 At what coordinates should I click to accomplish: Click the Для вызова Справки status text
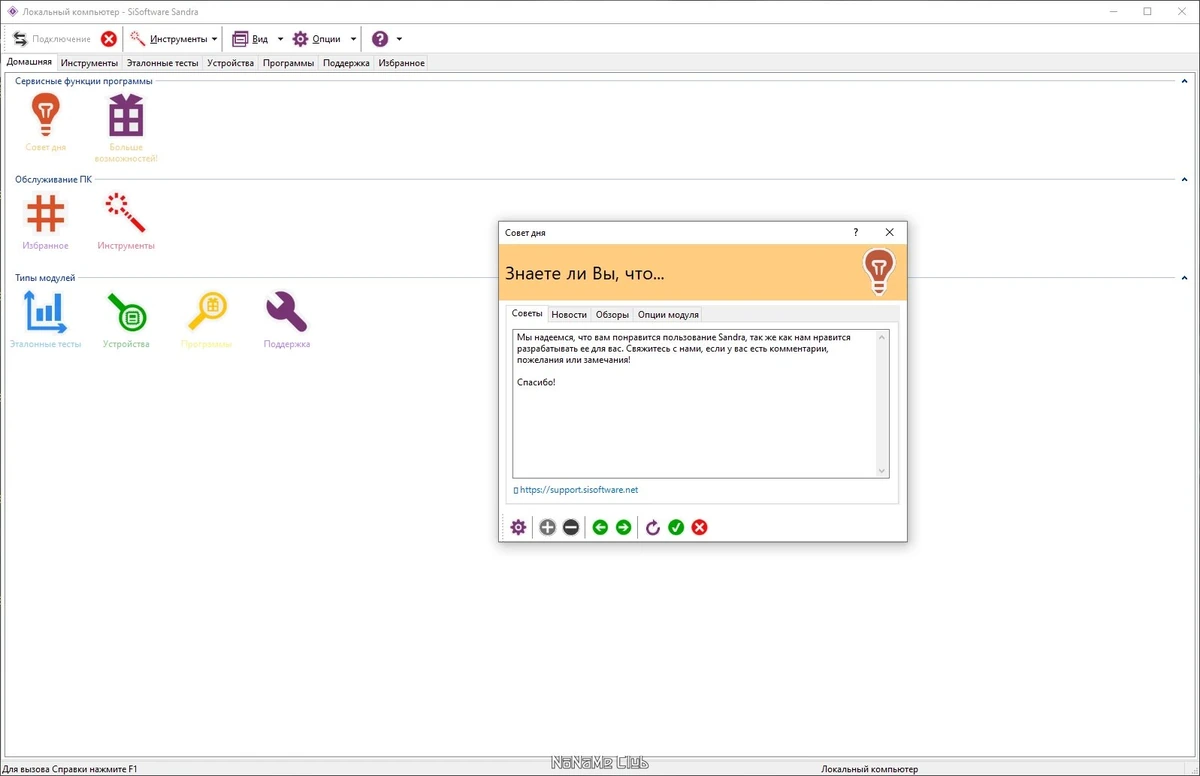pos(70,769)
